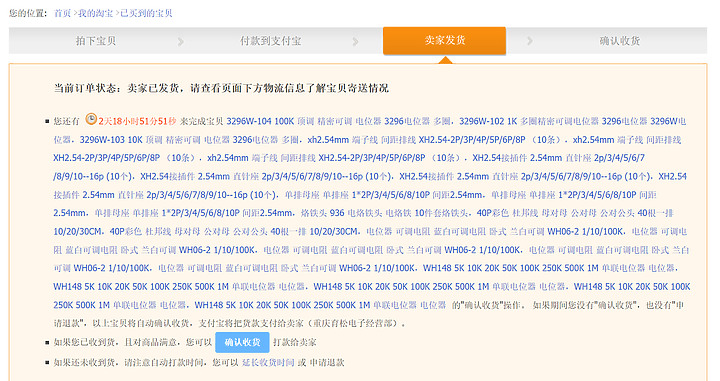Click the blue 确认收货 button
Viewport: 720px width, 381px height.
pyautogui.click(x=242, y=342)
